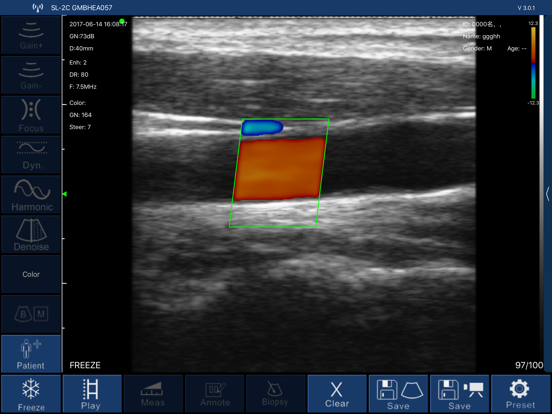Select the B/M mode button

tap(31, 314)
